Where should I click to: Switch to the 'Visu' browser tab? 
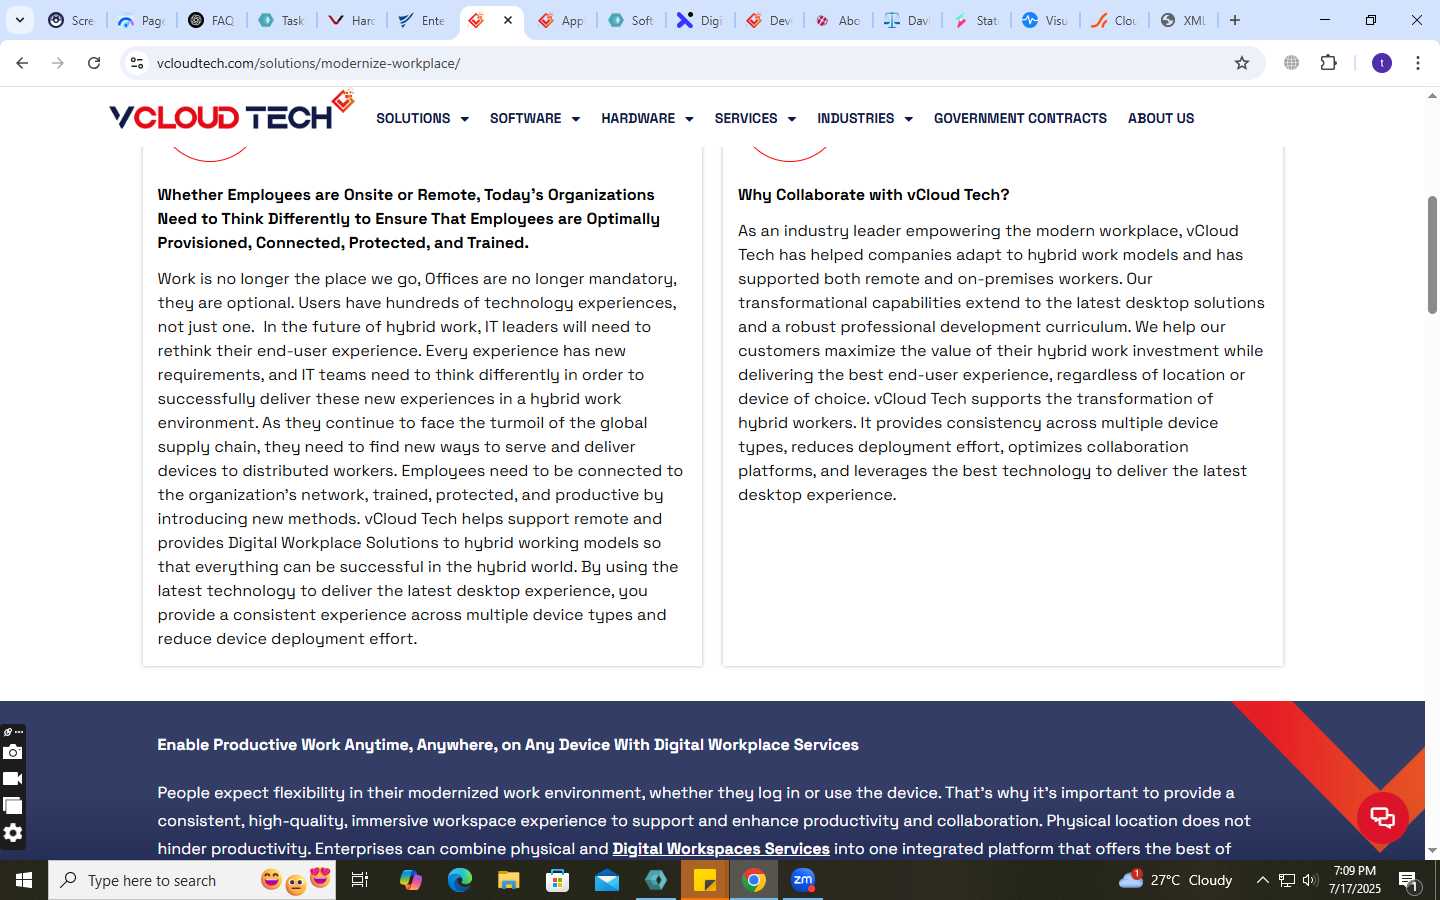(1045, 20)
